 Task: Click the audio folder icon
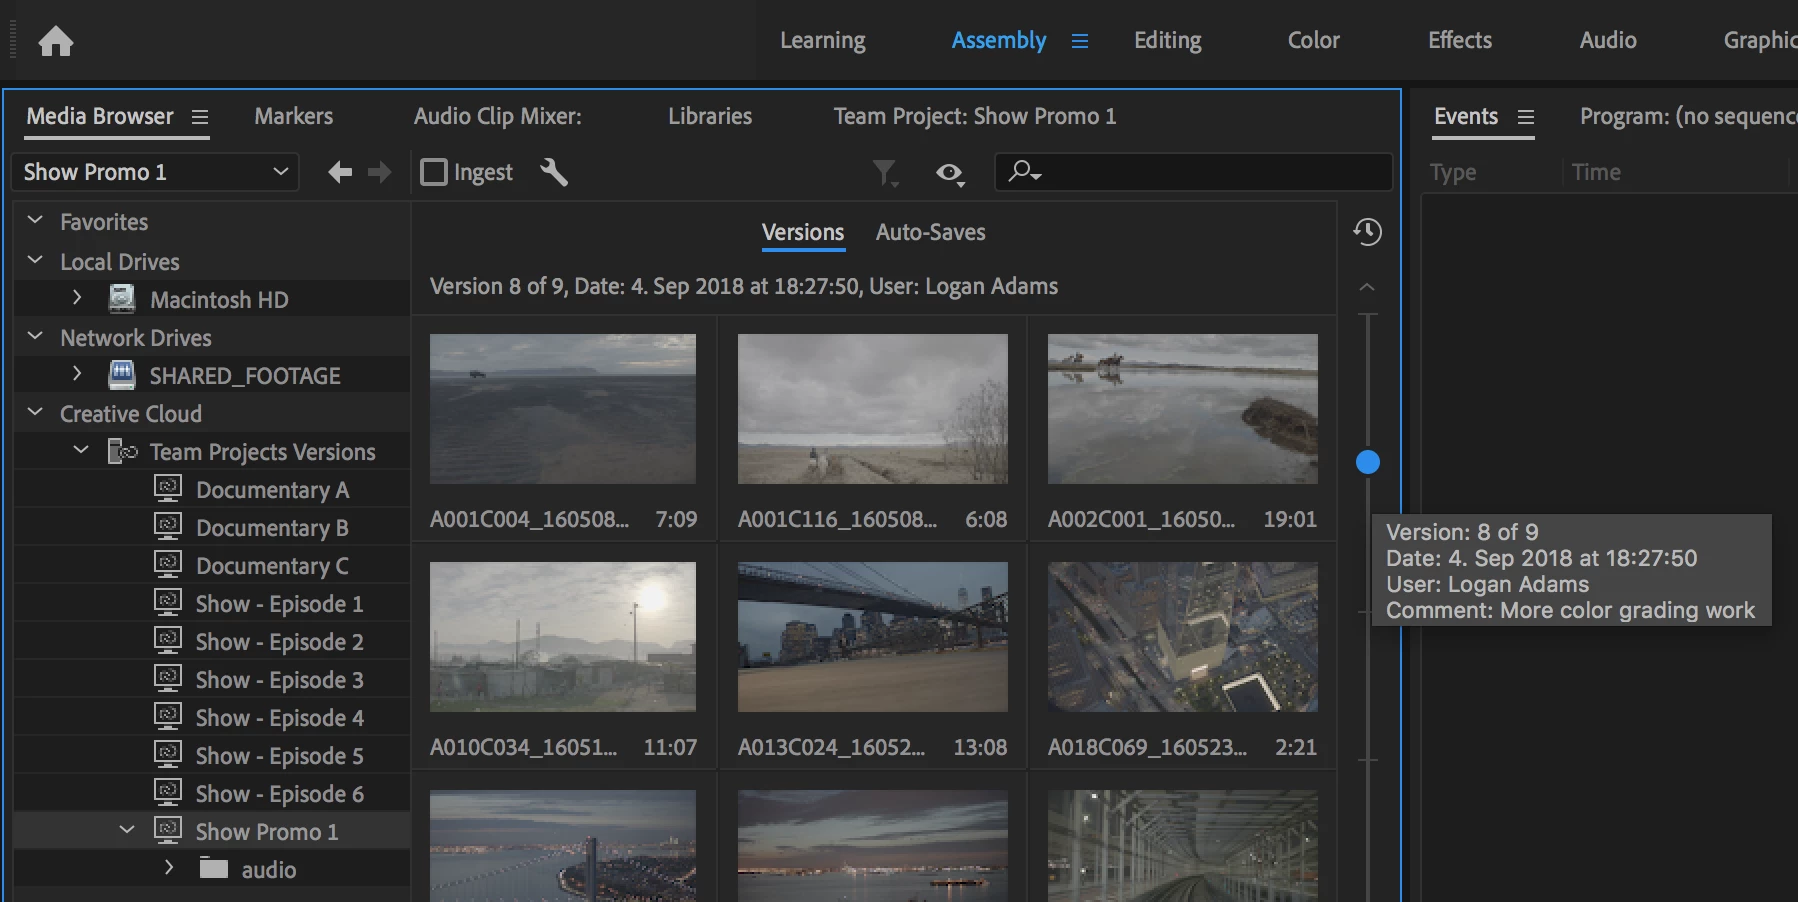(214, 867)
